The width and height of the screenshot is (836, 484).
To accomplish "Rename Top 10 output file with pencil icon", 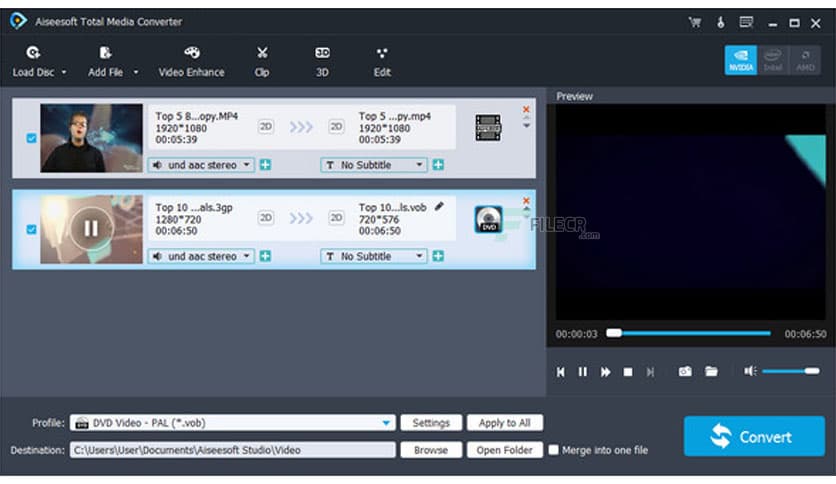I will (439, 206).
